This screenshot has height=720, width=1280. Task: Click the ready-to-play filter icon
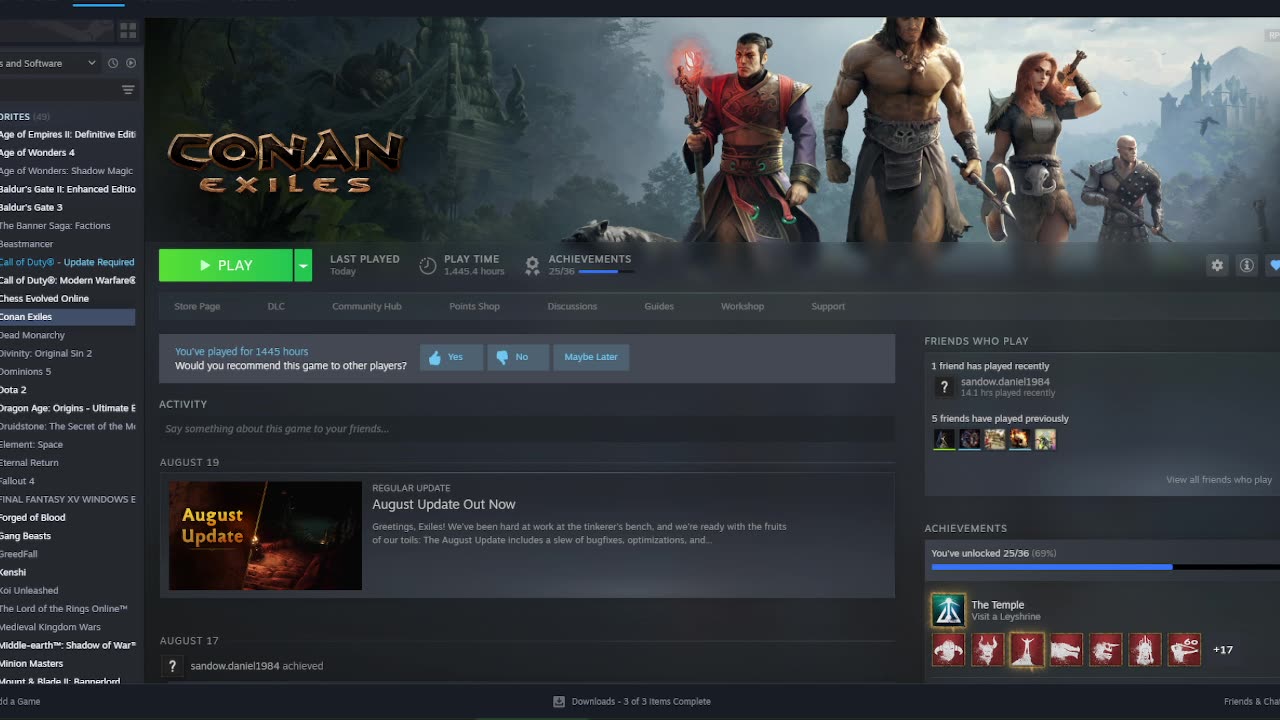click(131, 63)
